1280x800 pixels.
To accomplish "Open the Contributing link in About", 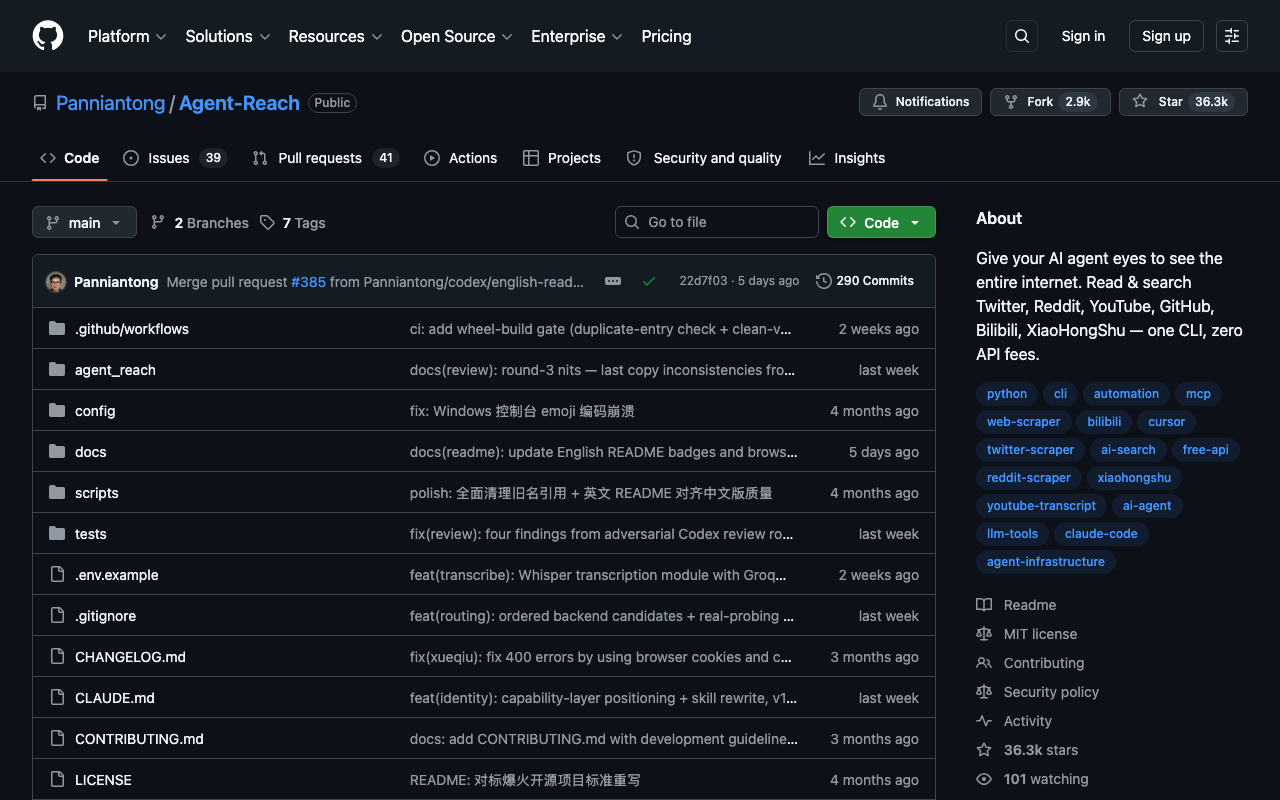I will pyautogui.click(x=1044, y=663).
